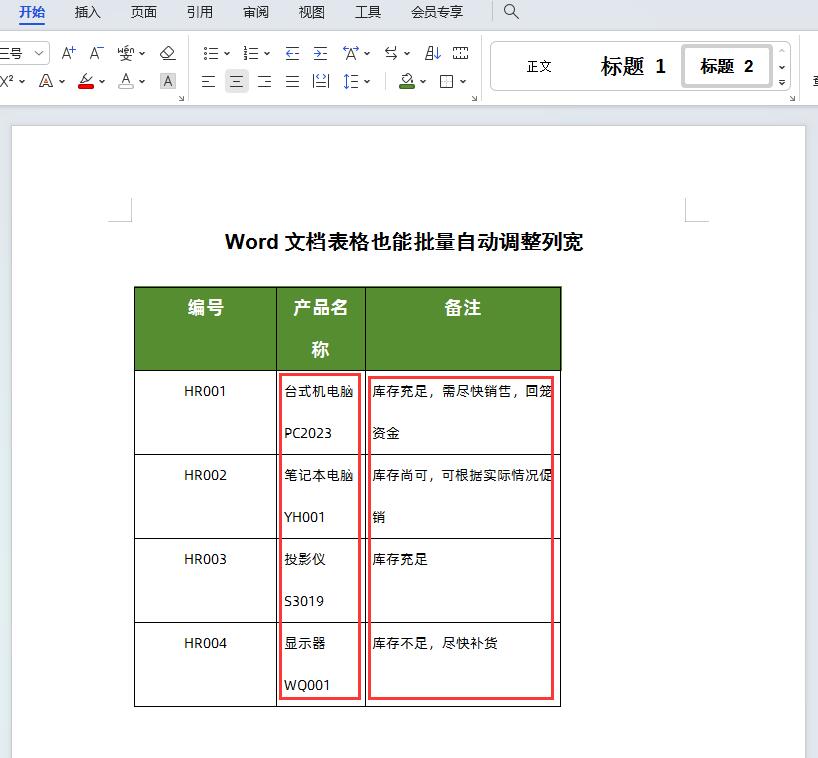Screen dimensions: 818x758
Task: Expand line spacing options arrow
Action: pyautogui.click(x=367, y=81)
